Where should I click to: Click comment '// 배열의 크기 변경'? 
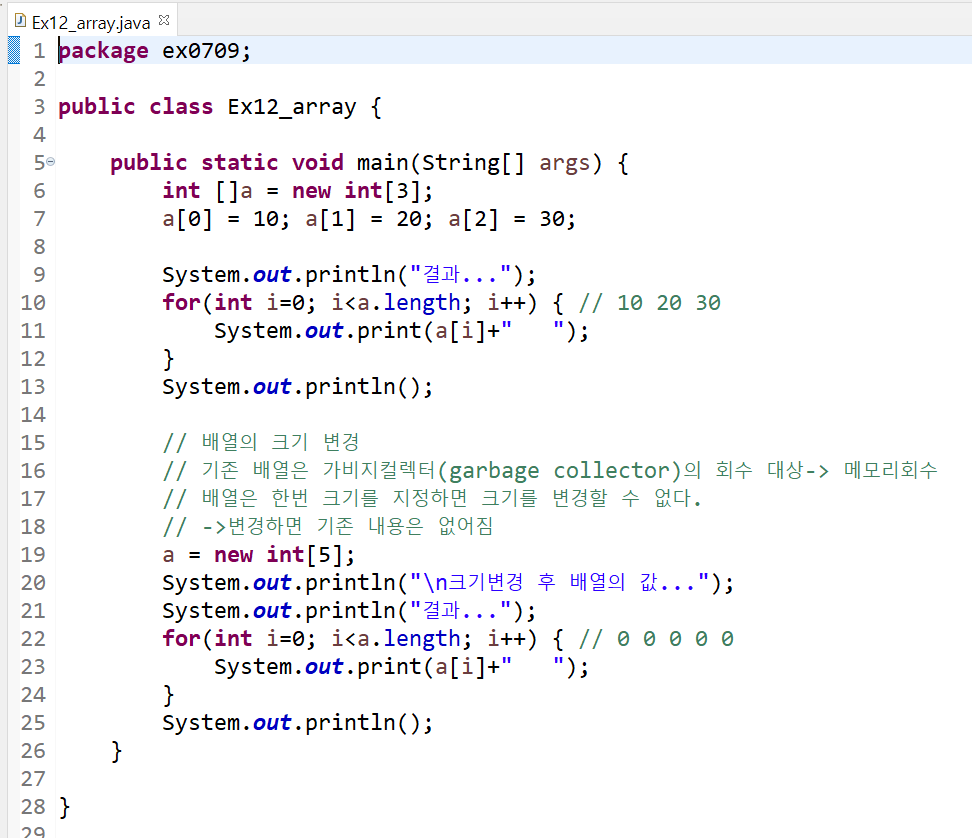tap(261, 443)
